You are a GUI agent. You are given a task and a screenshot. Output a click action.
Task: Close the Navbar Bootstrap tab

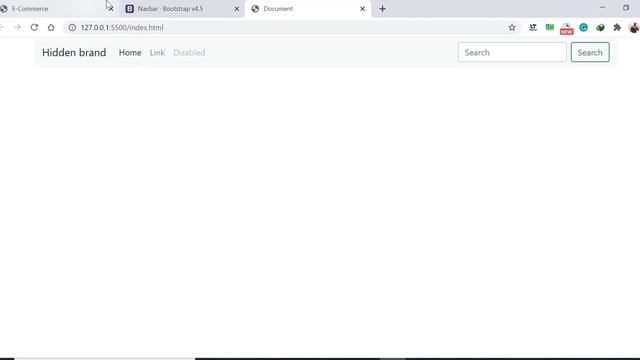[x=236, y=9]
